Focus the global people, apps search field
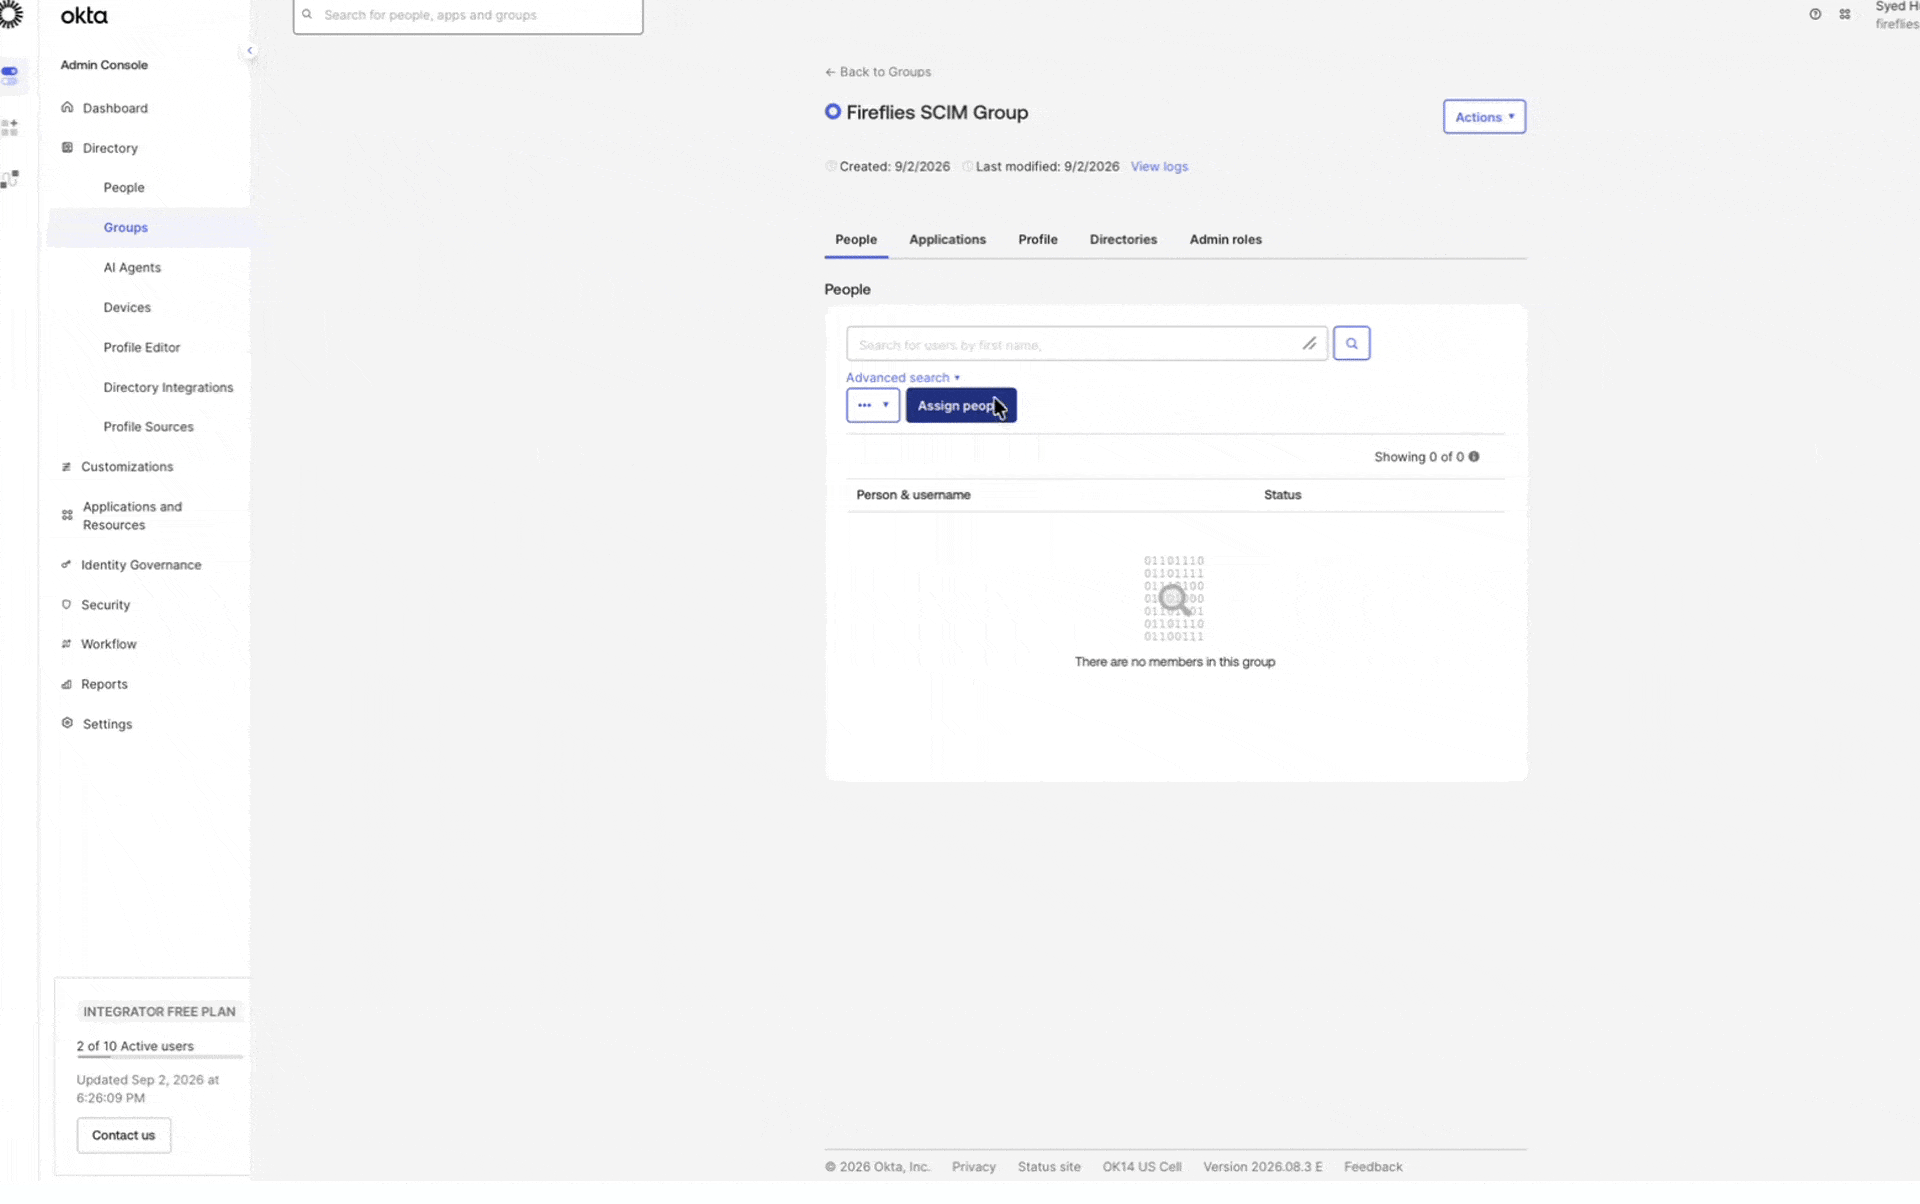Image resolution: width=1920 pixels, height=1204 pixels. click(x=468, y=15)
